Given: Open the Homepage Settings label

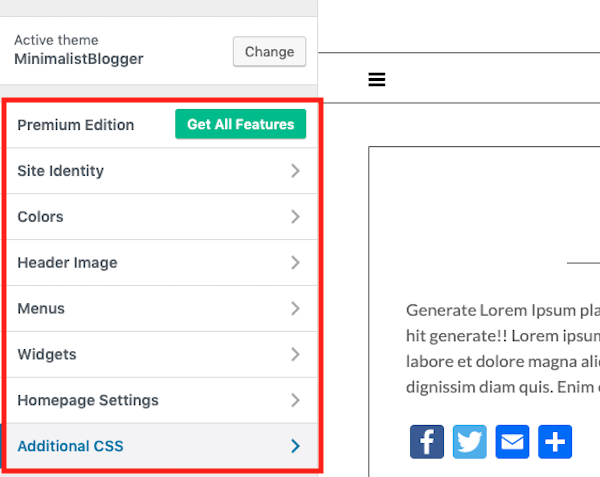Looking at the screenshot, I should tap(88, 401).
